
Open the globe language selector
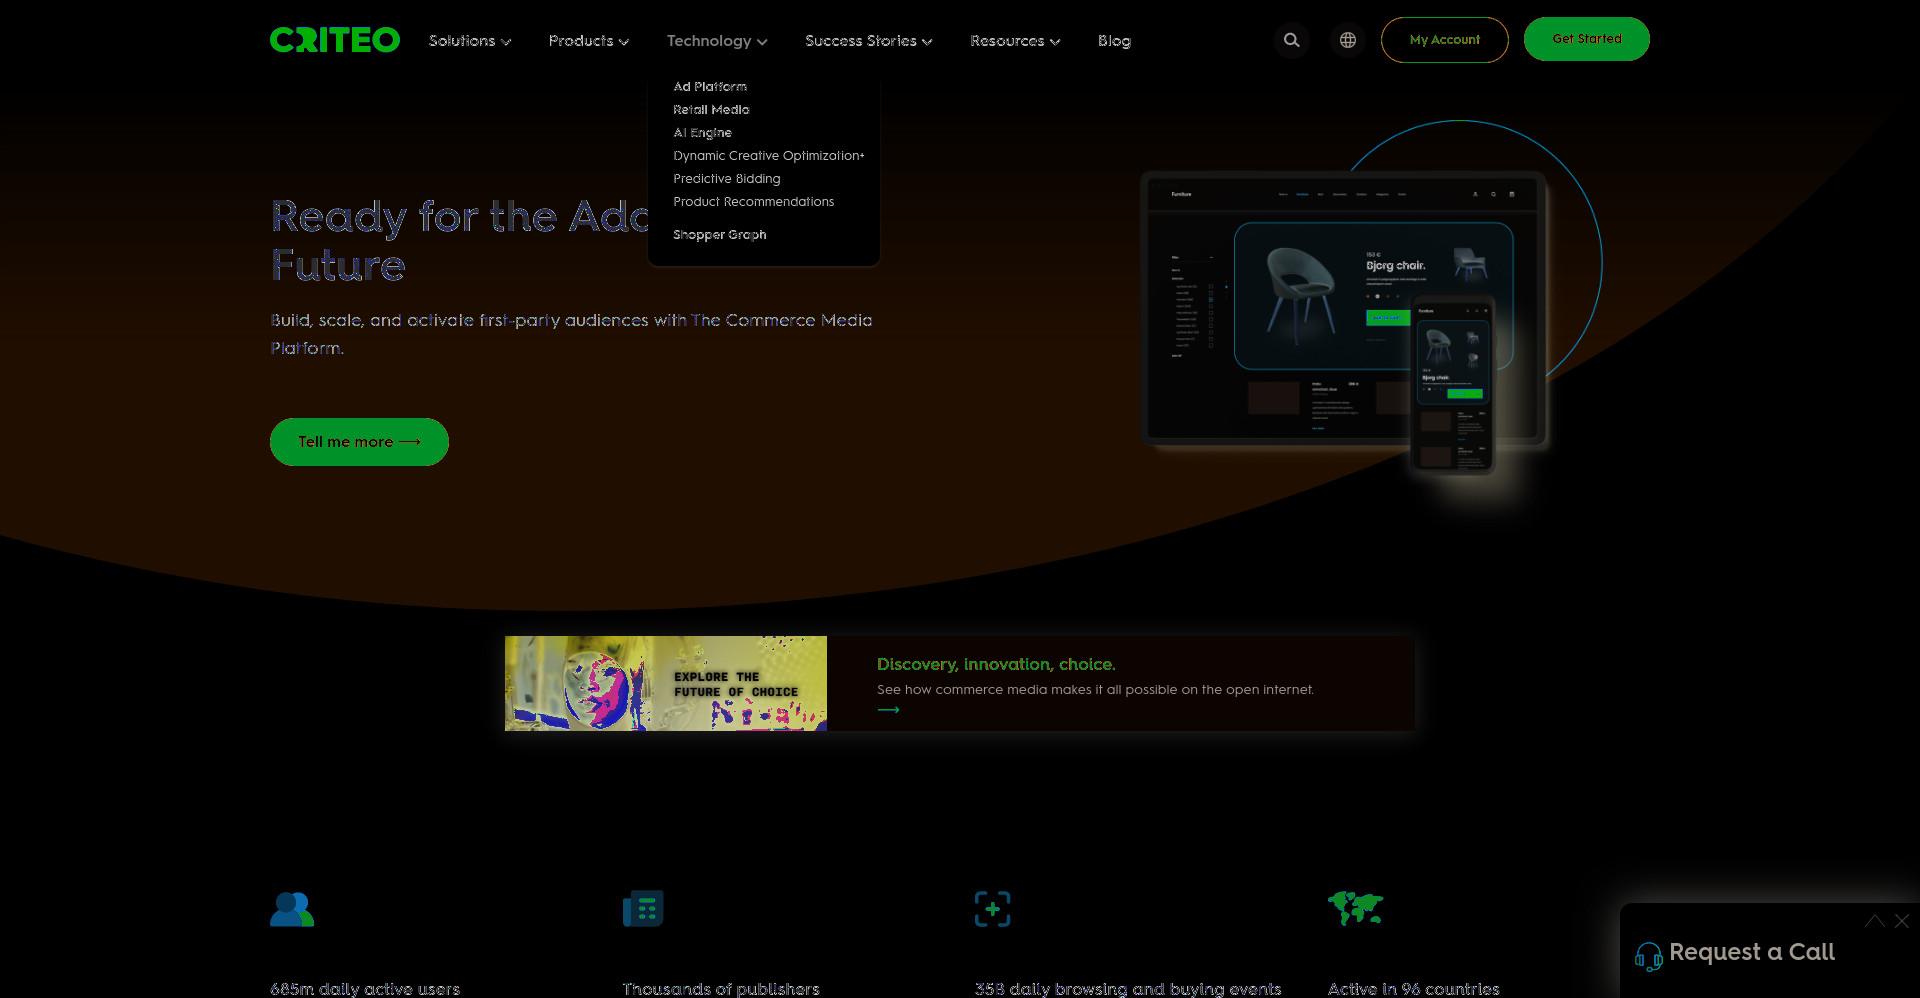[x=1348, y=40]
